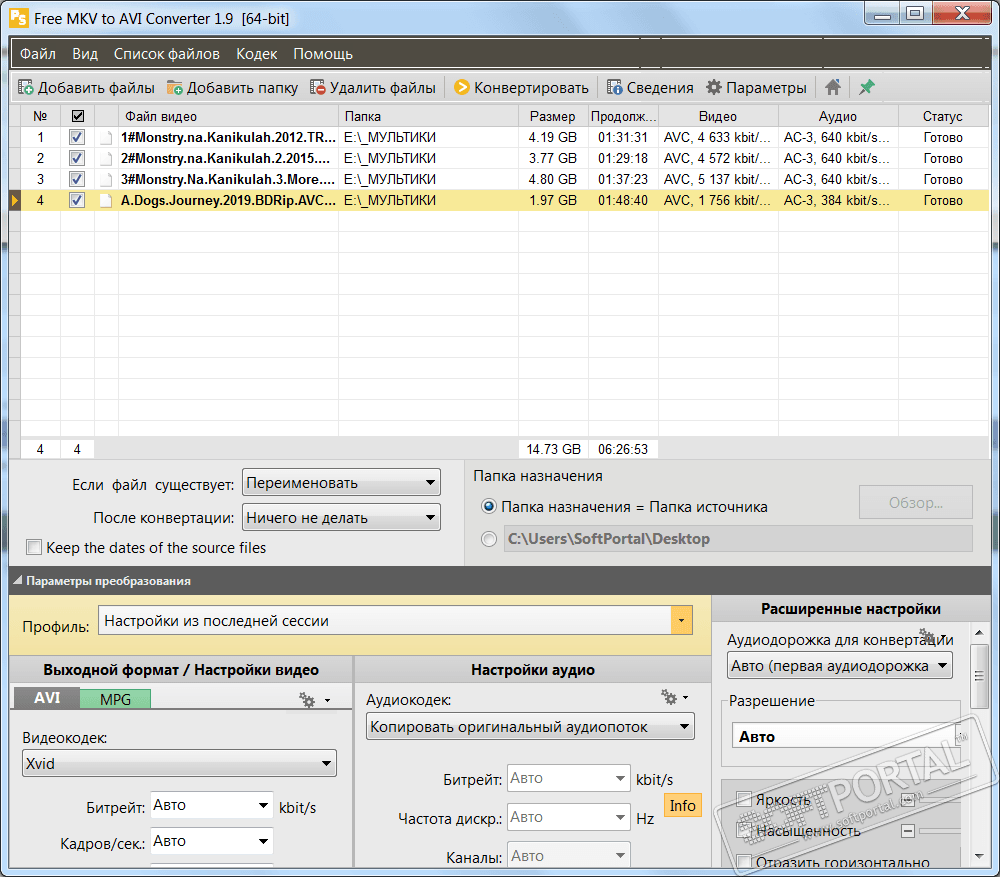Viewport: 1000px width, 877px height.
Task: Open the video Битрейт dropdown
Action: tap(212, 806)
